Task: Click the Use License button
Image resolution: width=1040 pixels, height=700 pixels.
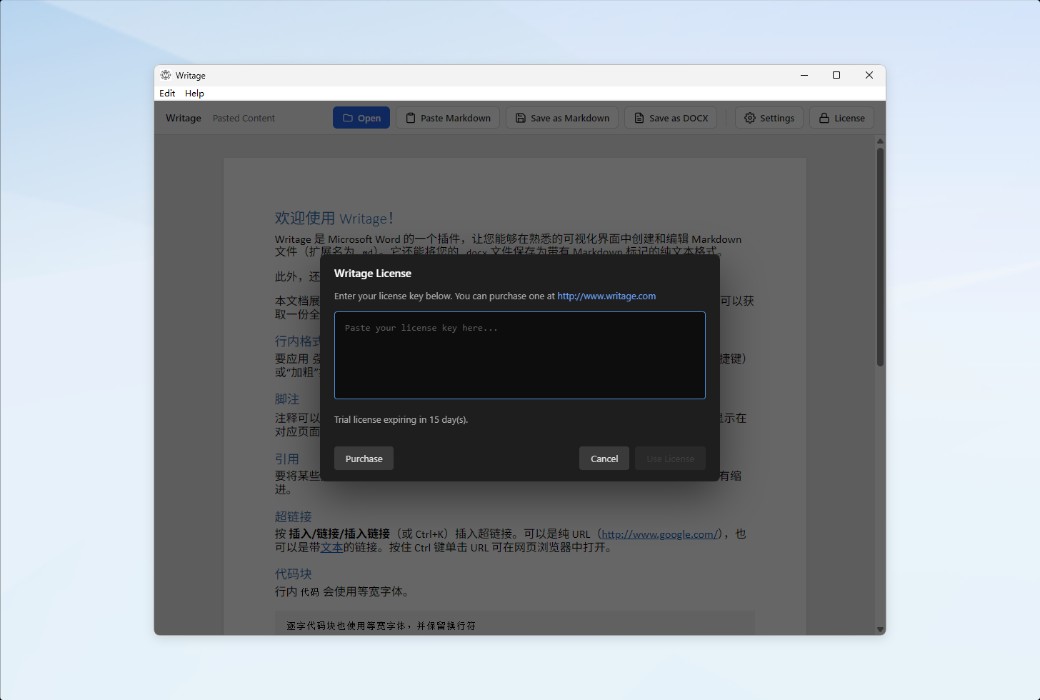Action: (670, 458)
